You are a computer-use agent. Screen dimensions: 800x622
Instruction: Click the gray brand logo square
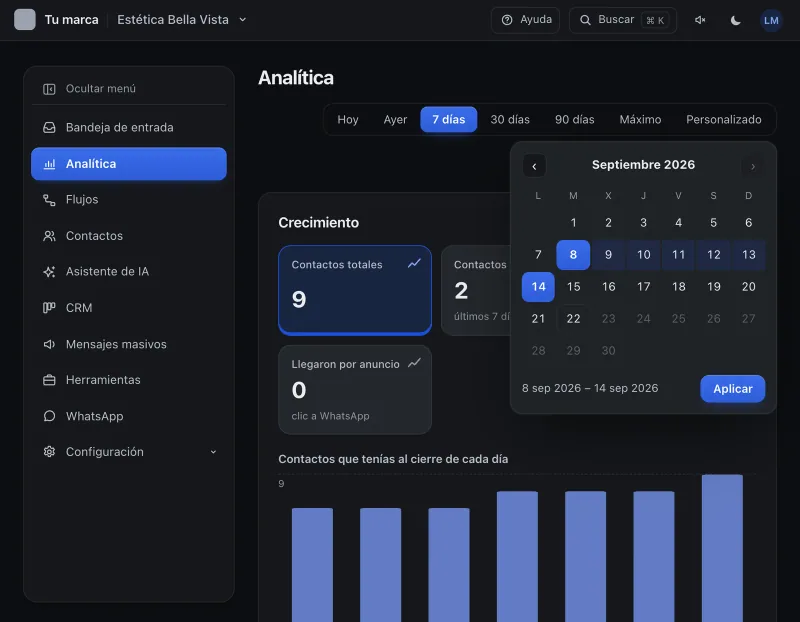[x=24, y=20]
